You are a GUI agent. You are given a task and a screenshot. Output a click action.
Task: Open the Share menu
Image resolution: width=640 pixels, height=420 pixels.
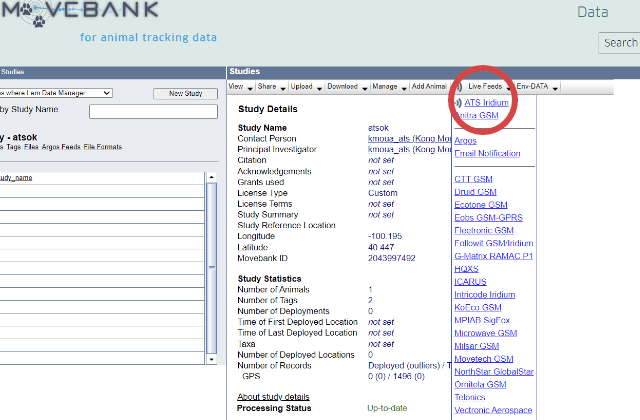(267, 87)
